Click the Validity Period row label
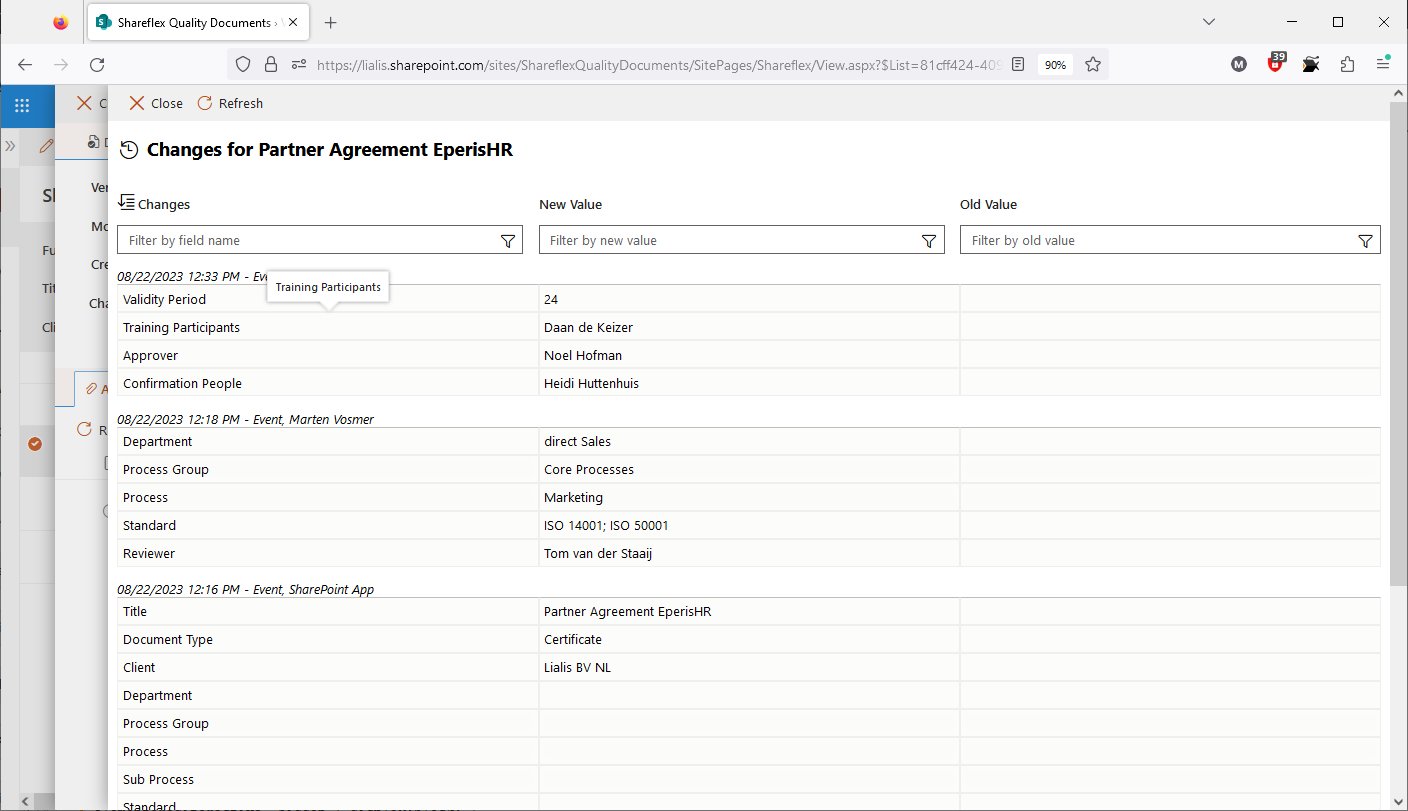 pyautogui.click(x=164, y=299)
